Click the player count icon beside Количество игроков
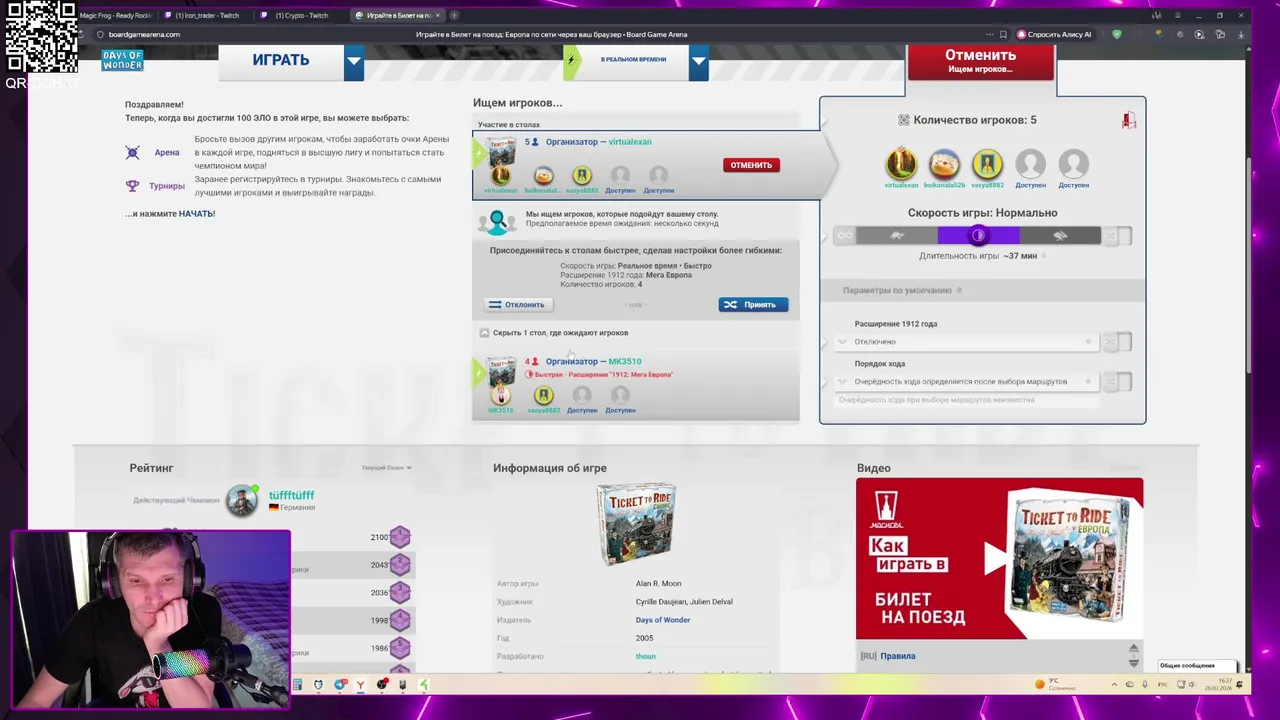 (x=904, y=120)
